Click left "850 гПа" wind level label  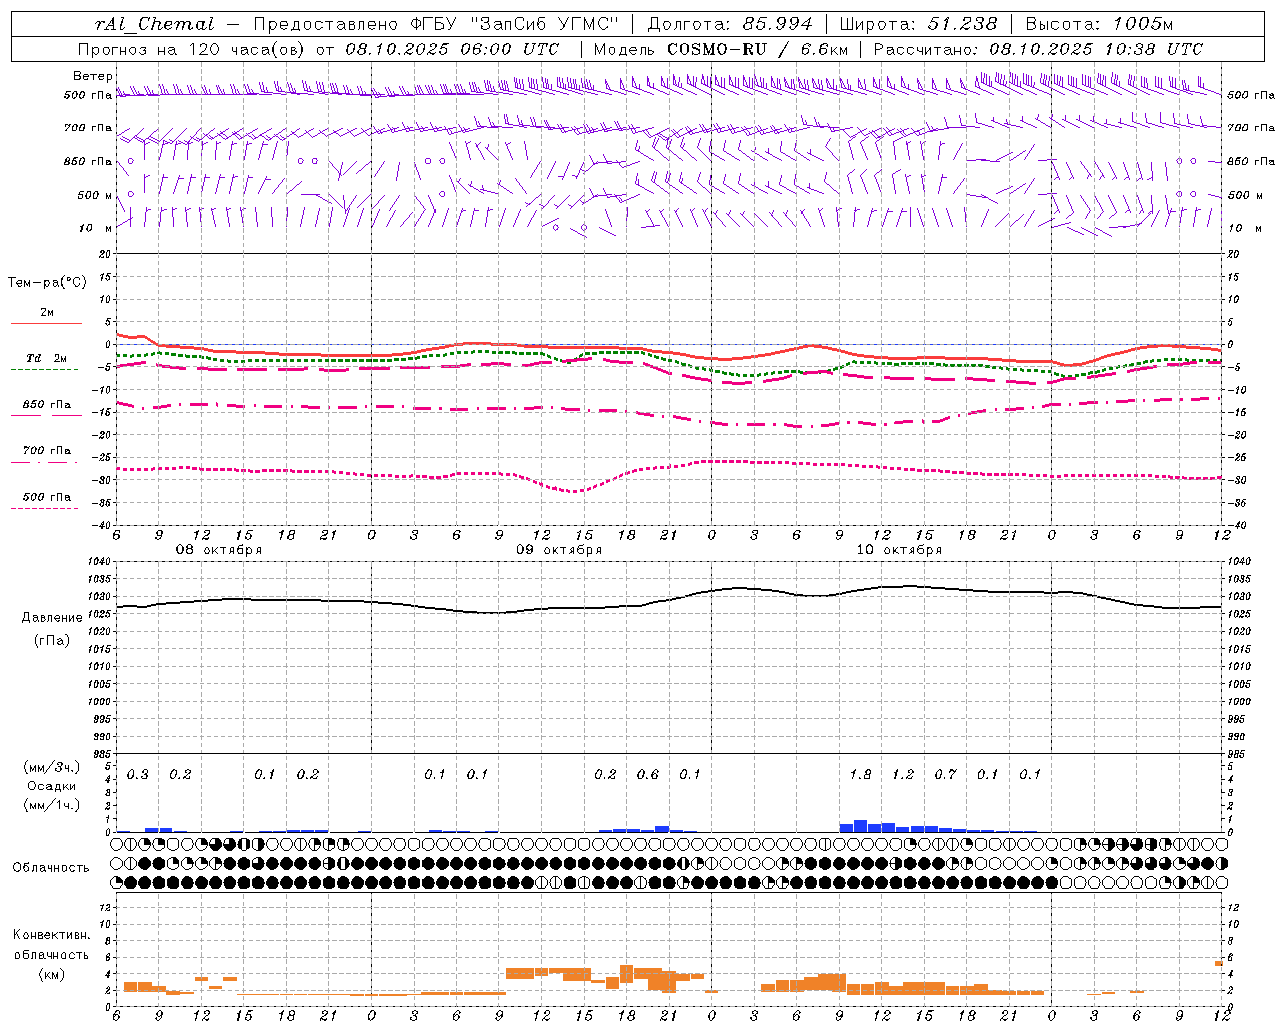point(88,161)
